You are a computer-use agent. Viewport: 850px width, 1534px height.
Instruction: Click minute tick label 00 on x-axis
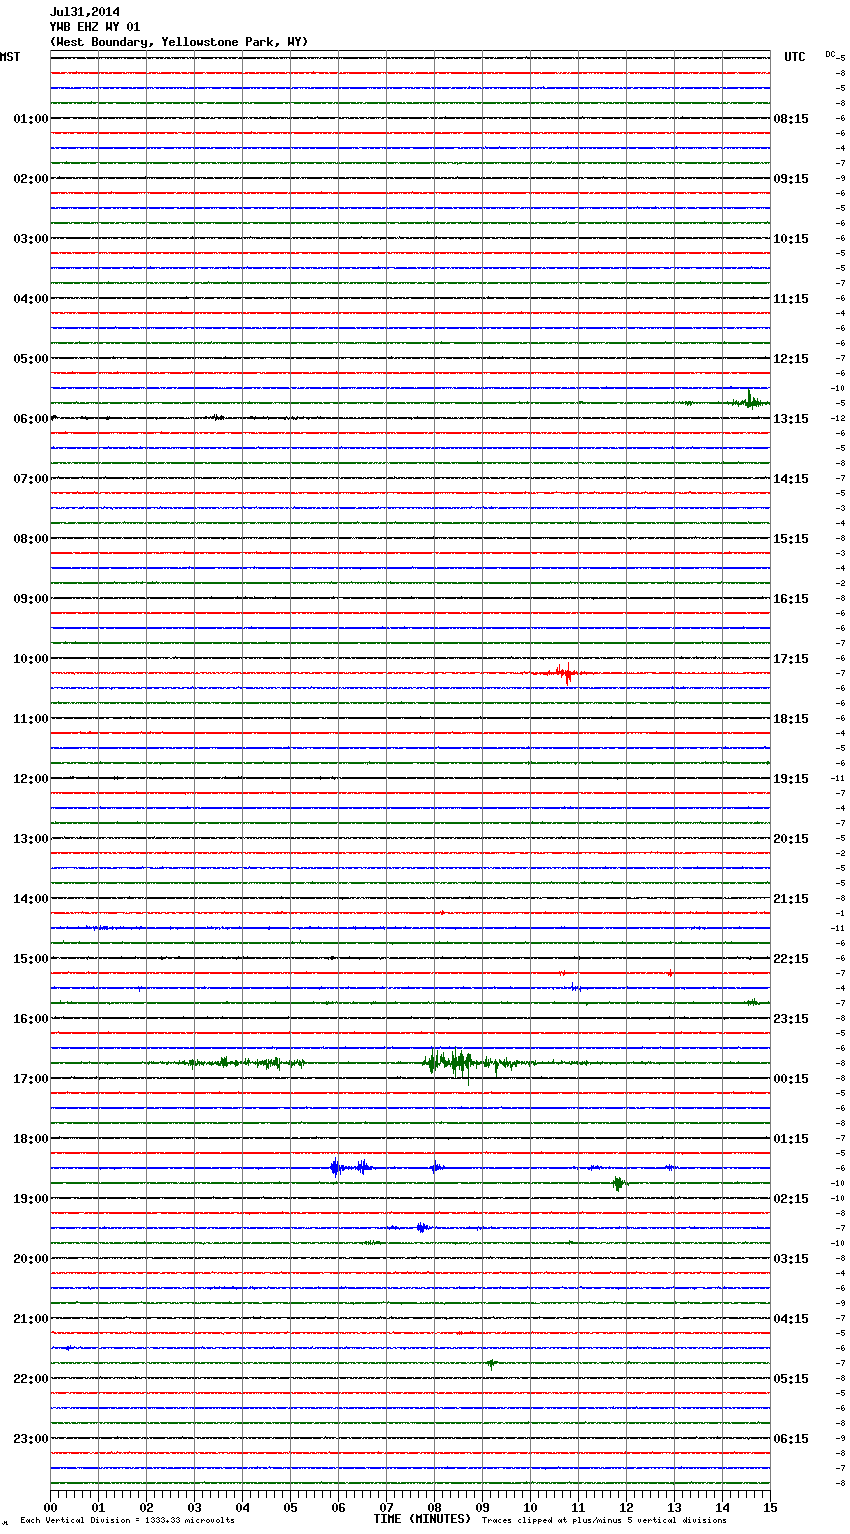[50, 1507]
